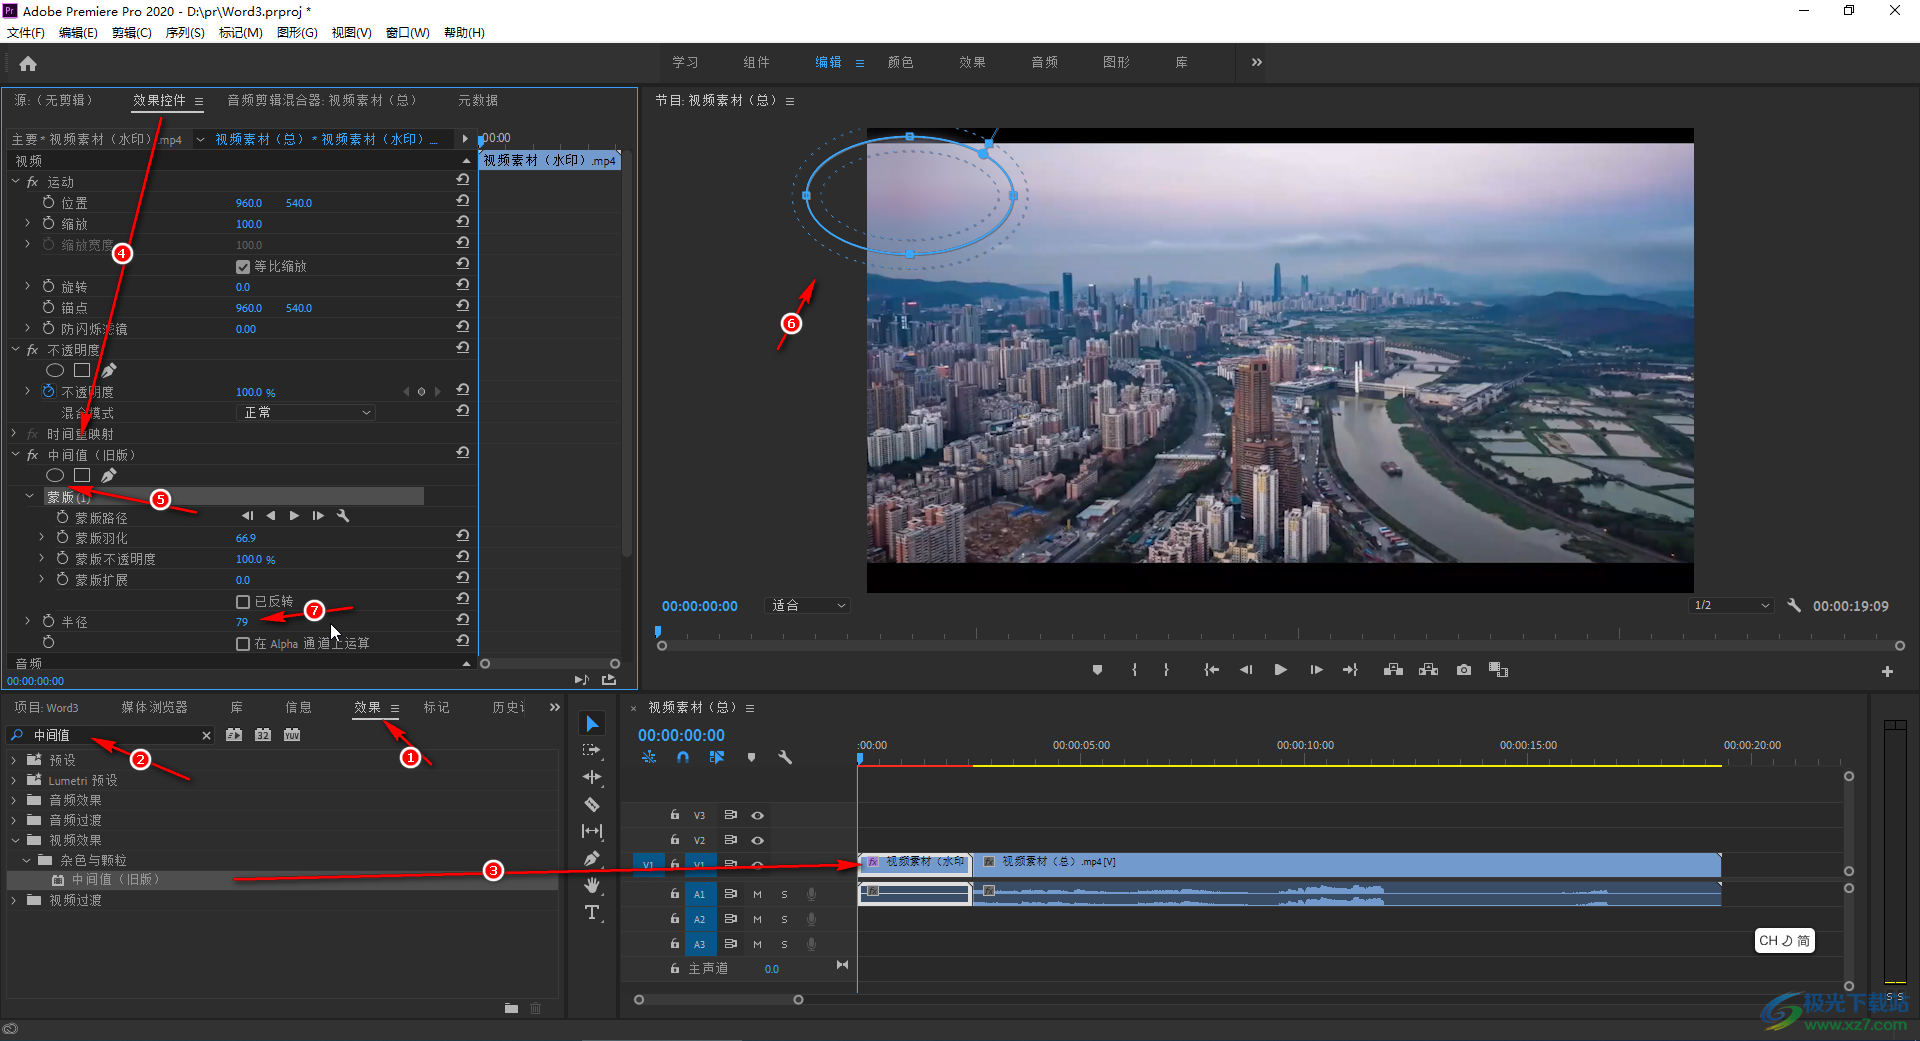Open the Media Browser panel tab
The image size is (1920, 1041).
pos(154,707)
